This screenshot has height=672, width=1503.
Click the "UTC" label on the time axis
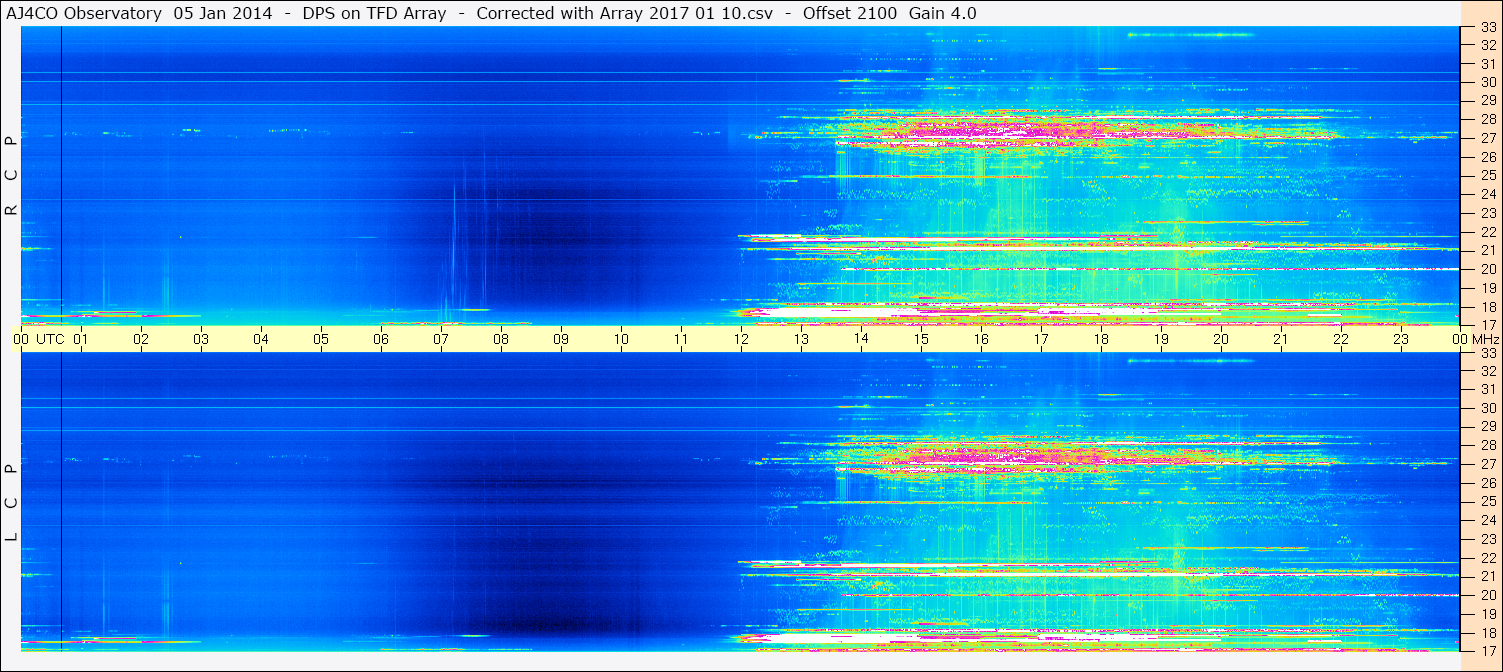pyautogui.click(x=50, y=339)
